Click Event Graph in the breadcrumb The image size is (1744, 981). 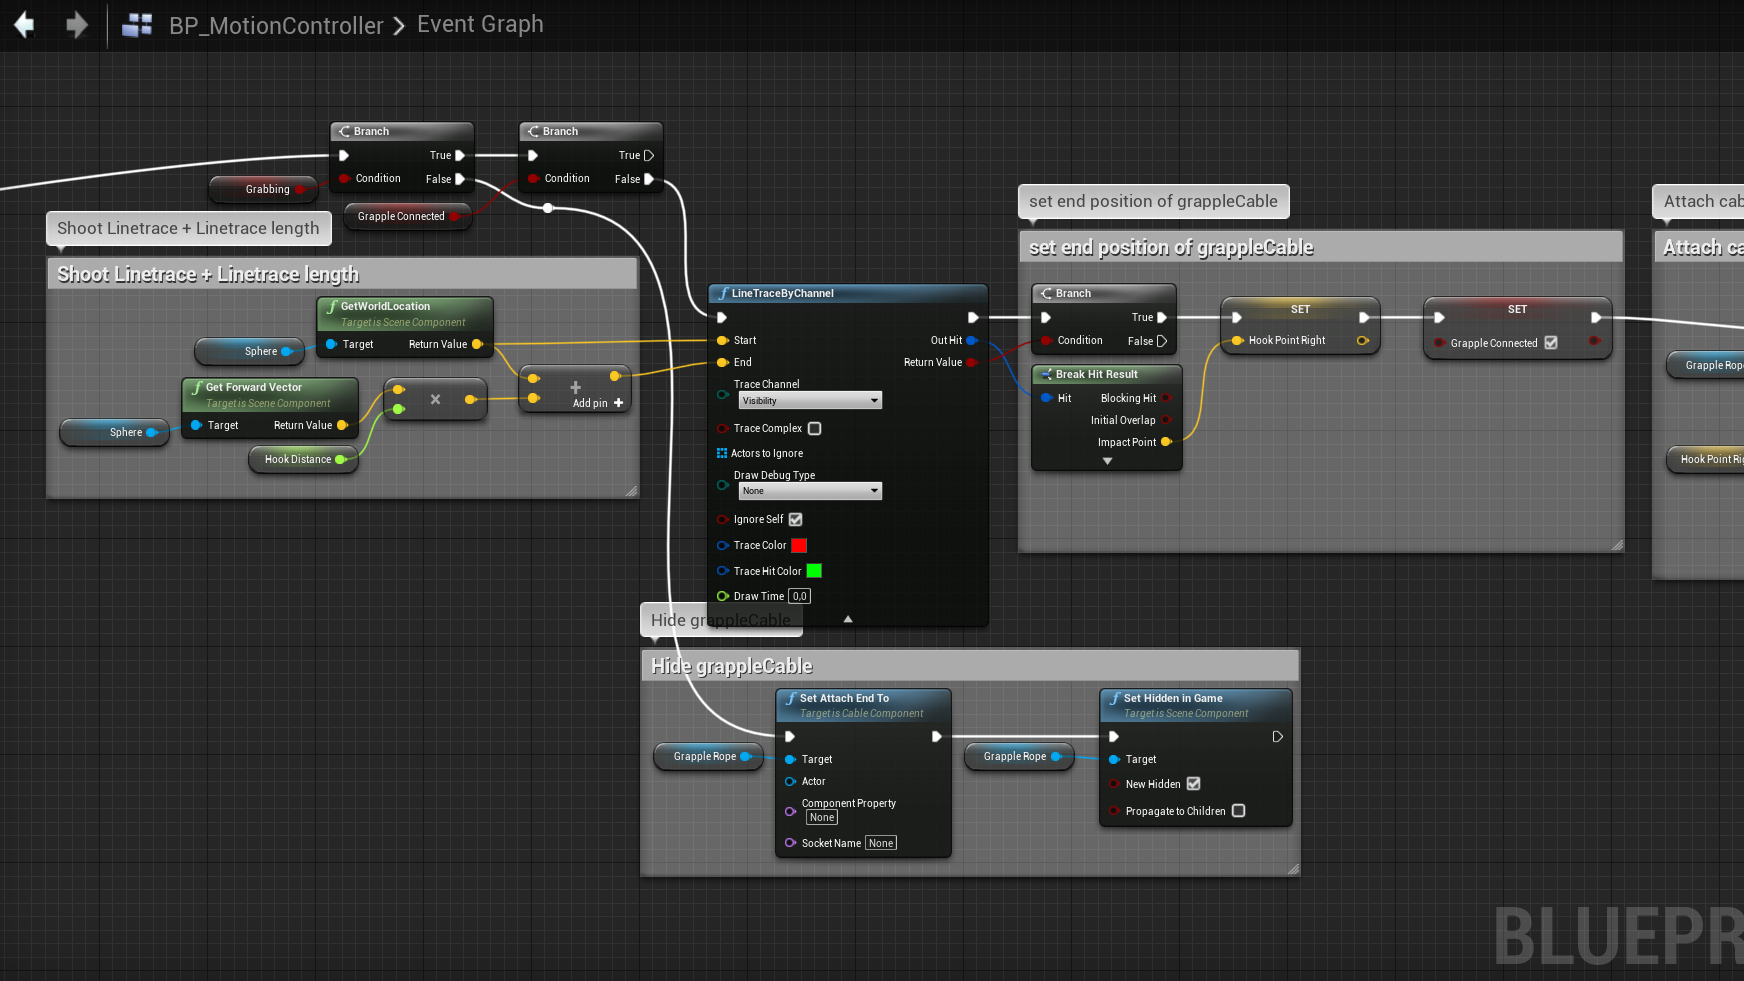point(480,24)
